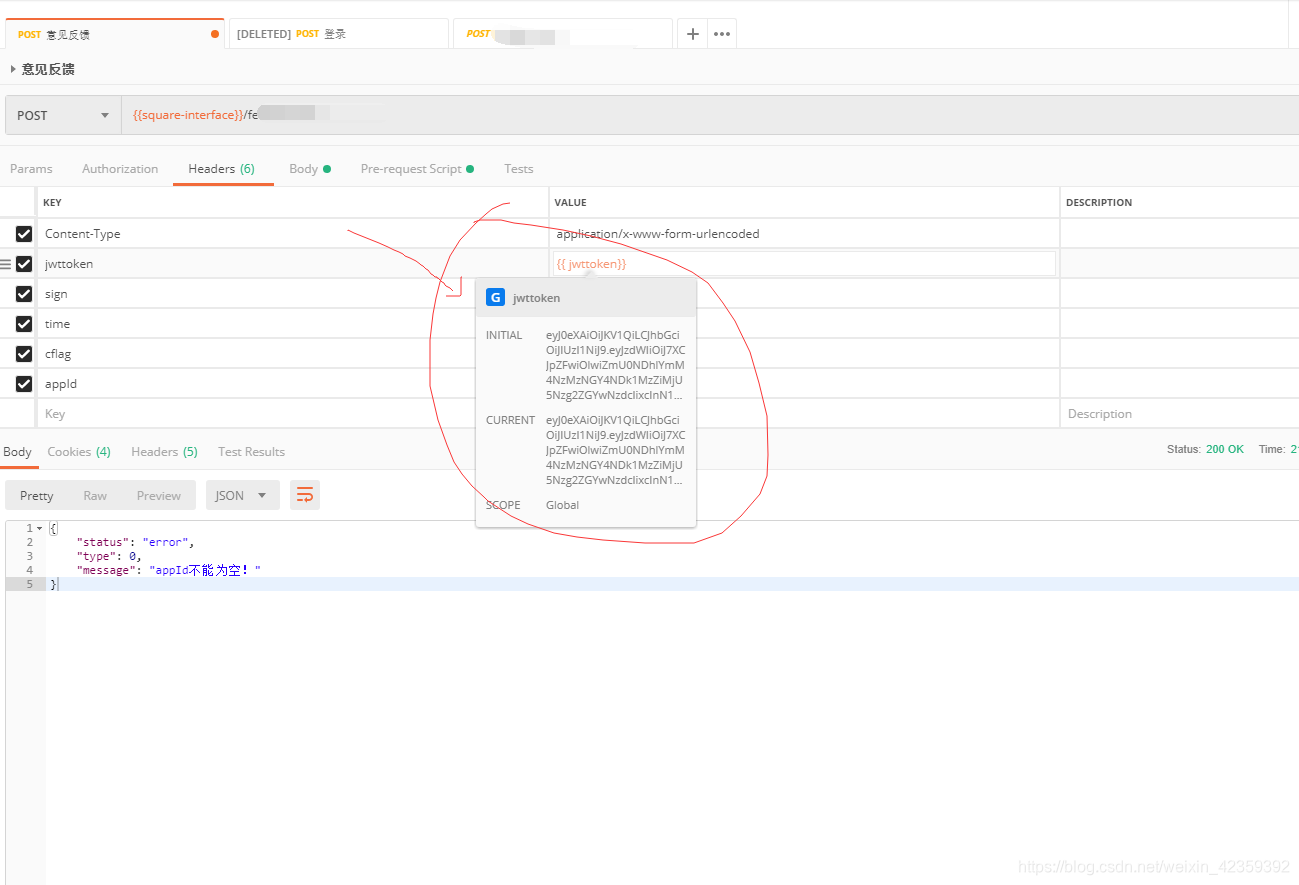This screenshot has height=885, width=1299.
Task: Uncheck the Content-Type header checkbox
Action: (24, 234)
